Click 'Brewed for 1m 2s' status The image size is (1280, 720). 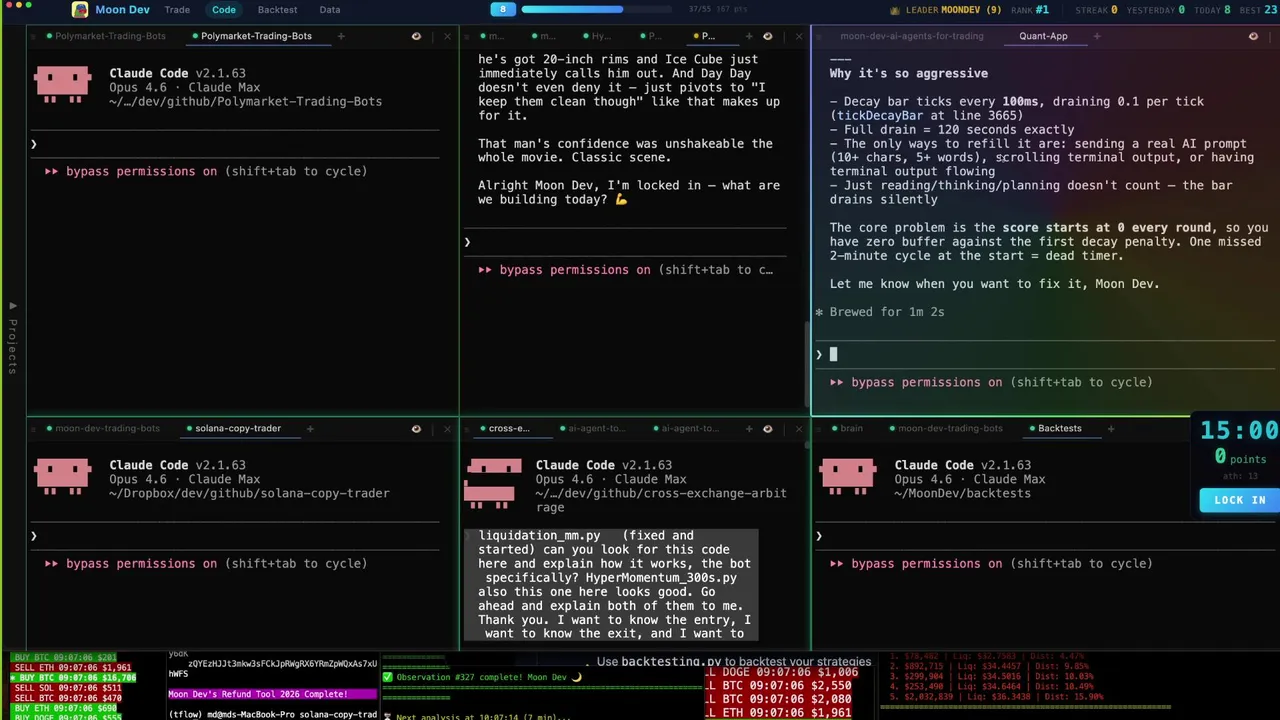[x=886, y=312]
